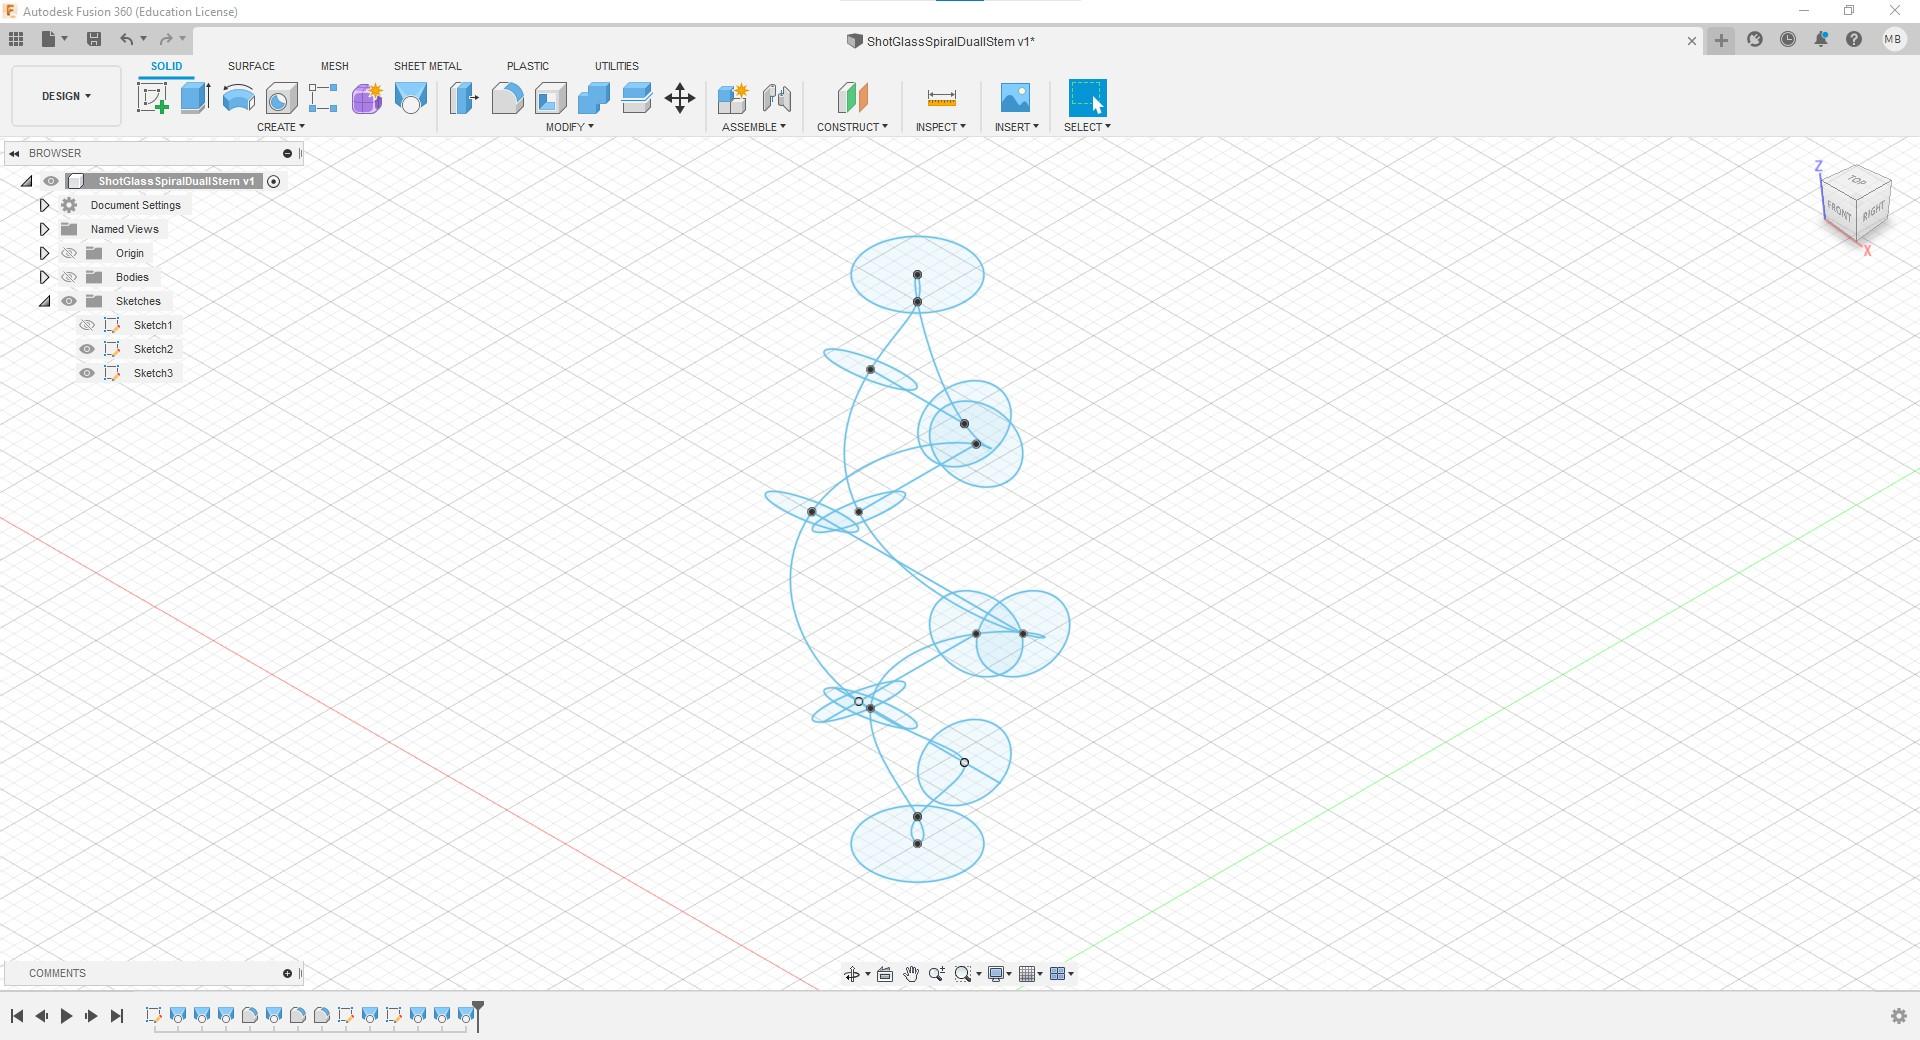Hide Sketch2 using its eye icon
Viewport: 1920px width, 1040px height.
pyautogui.click(x=87, y=349)
